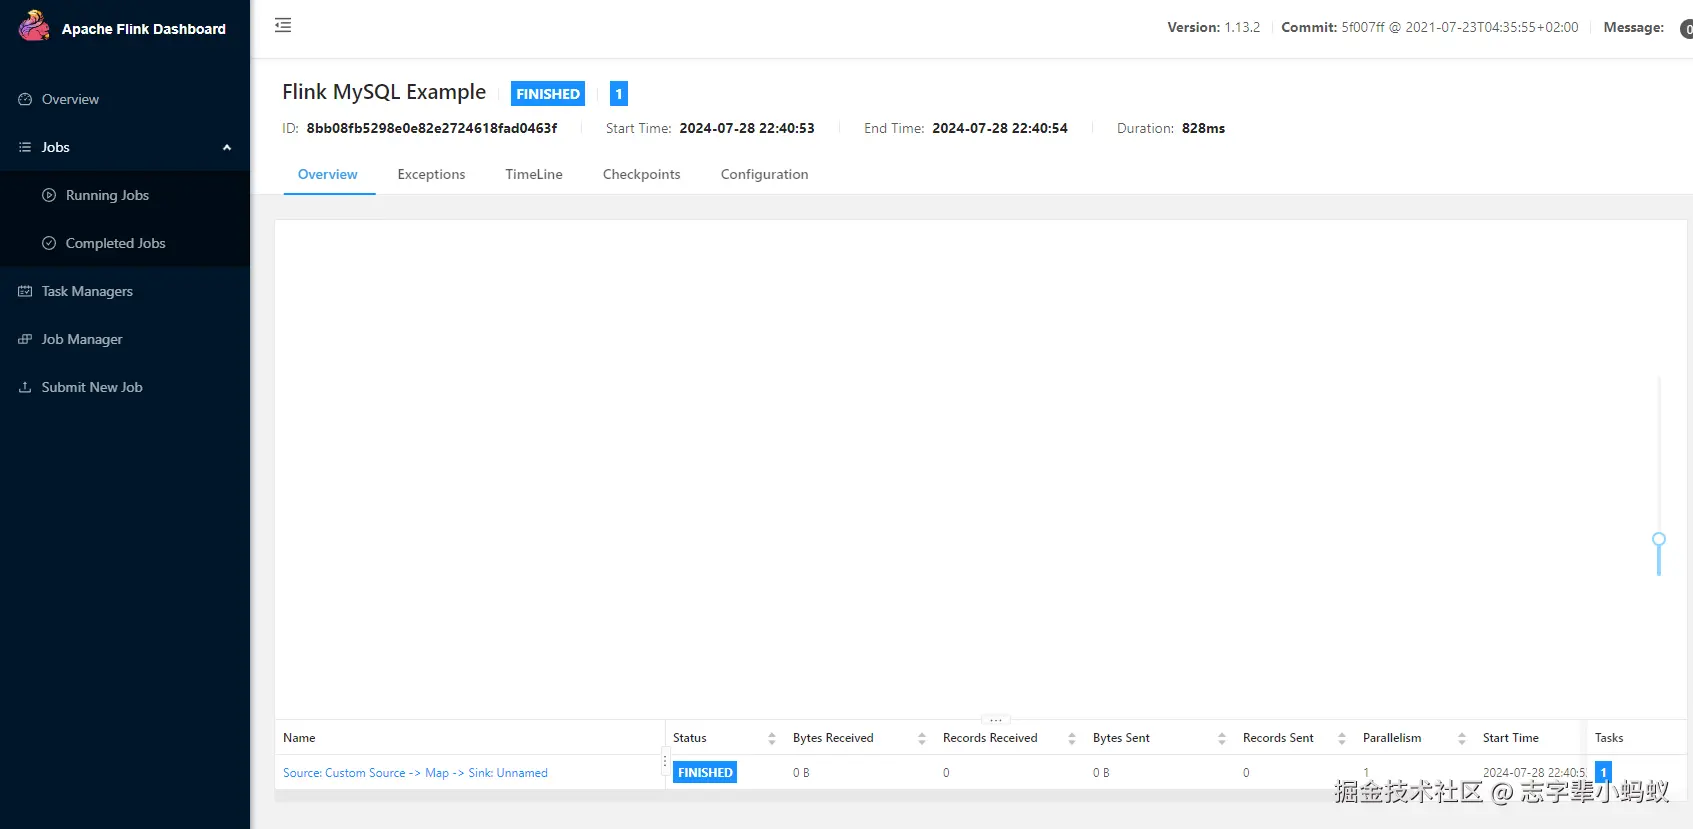Click the blue Tasks badge in vertex row
The width and height of the screenshot is (1693, 829).
1603,772
